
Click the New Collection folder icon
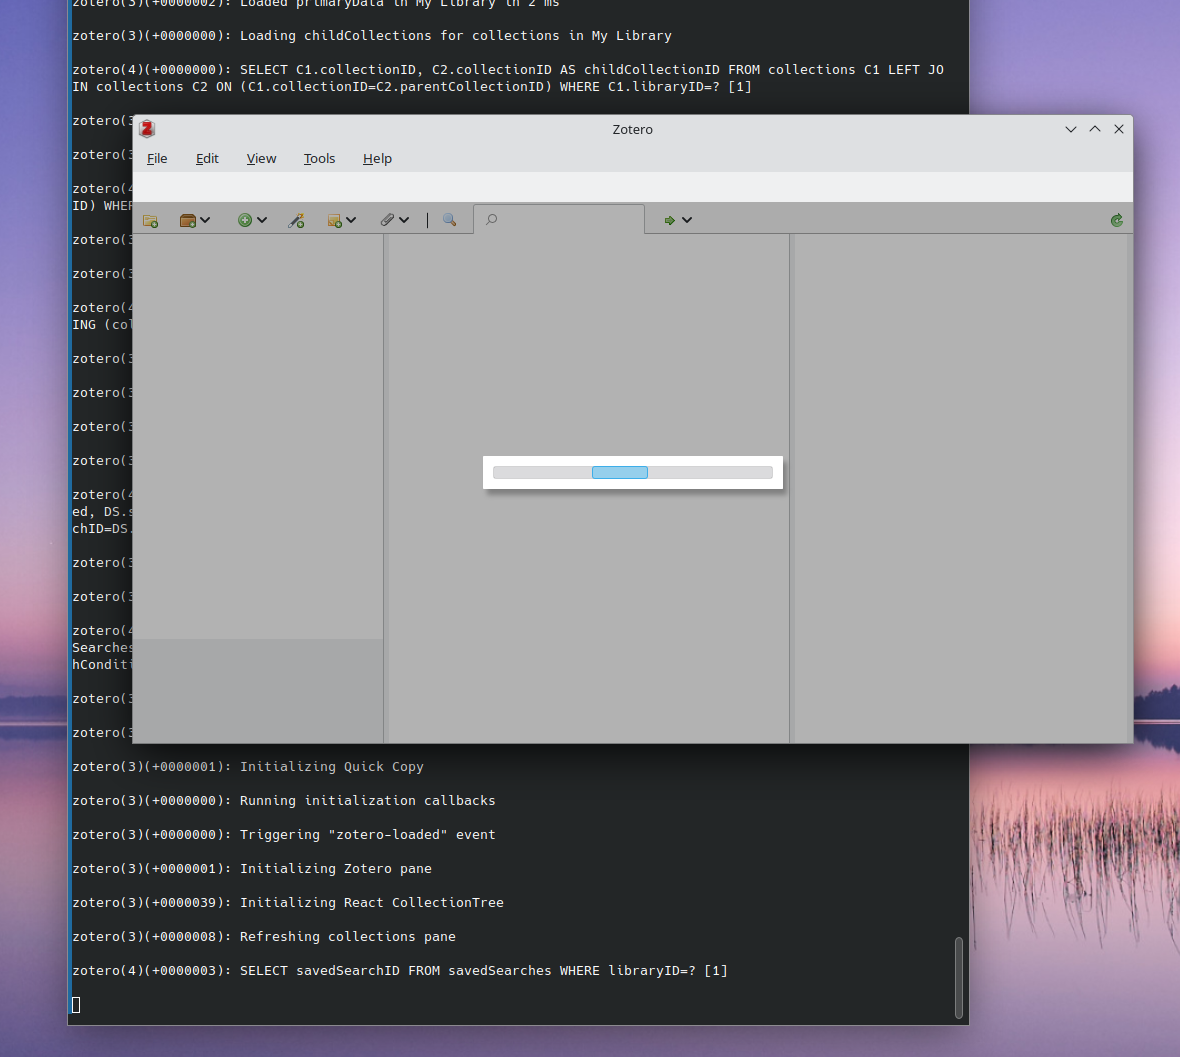pyautogui.click(x=151, y=220)
